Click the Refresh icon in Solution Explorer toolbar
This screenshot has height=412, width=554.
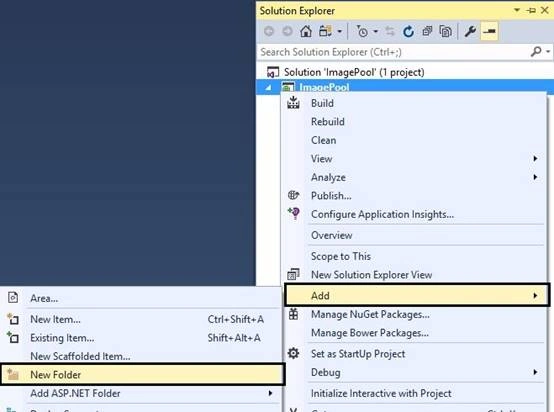tap(408, 31)
